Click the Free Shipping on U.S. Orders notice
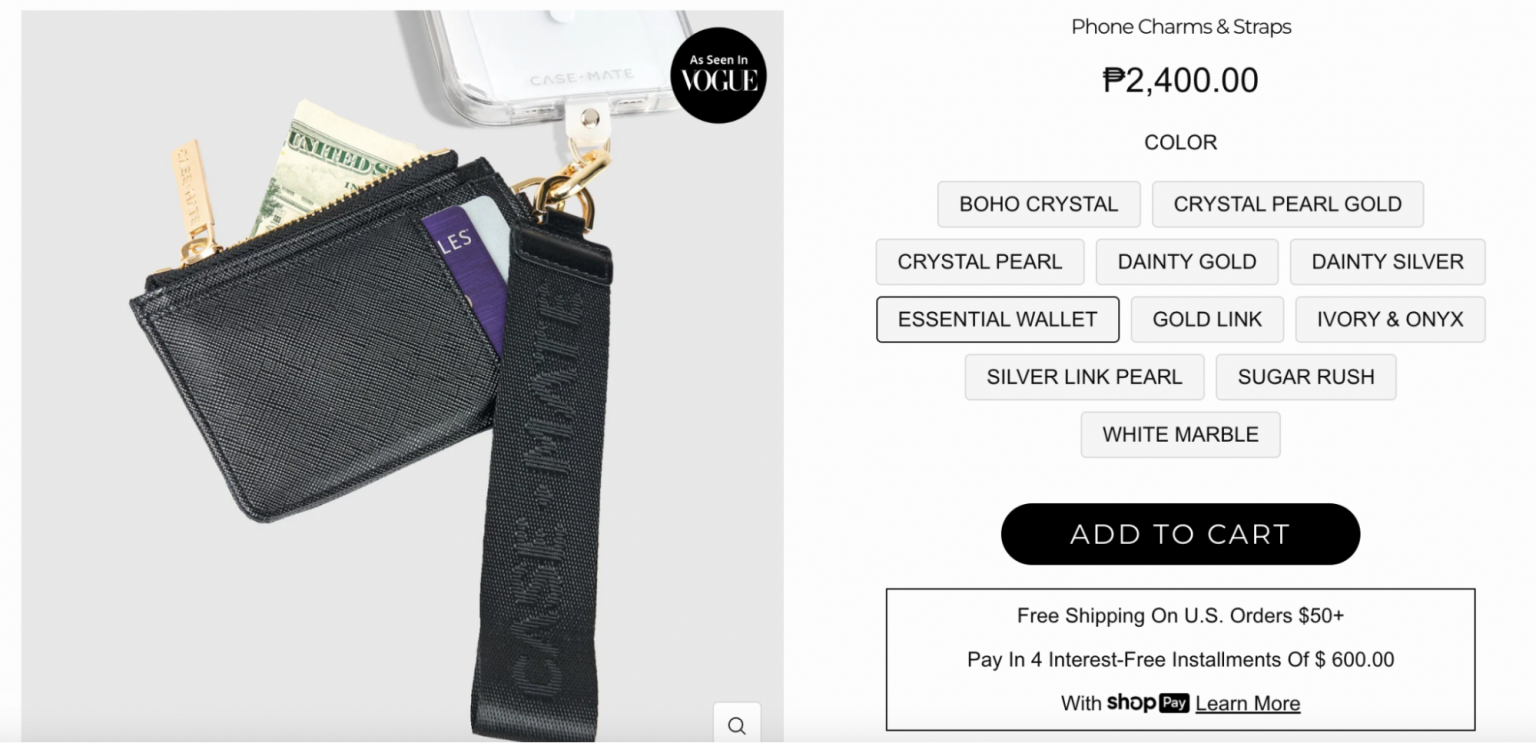Image resolution: width=1536 pixels, height=743 pixels. click(1180, 616)
